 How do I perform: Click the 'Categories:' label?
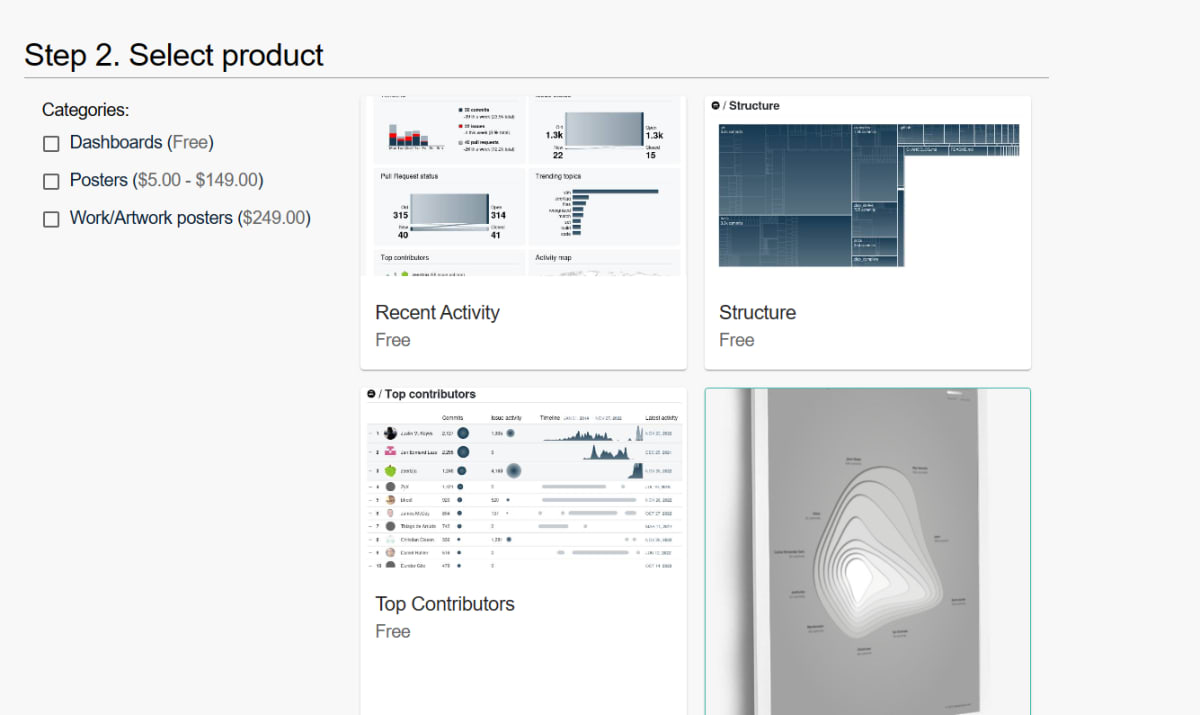coord(86,110)
